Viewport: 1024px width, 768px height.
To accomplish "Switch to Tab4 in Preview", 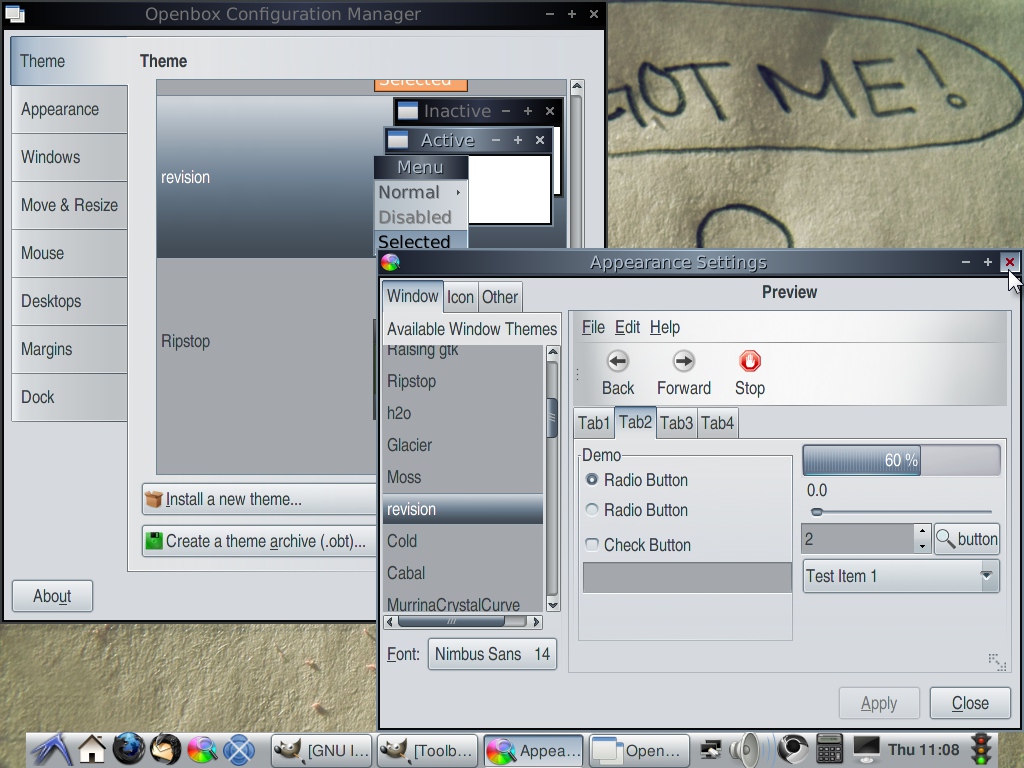I will (x=717, y=423).
